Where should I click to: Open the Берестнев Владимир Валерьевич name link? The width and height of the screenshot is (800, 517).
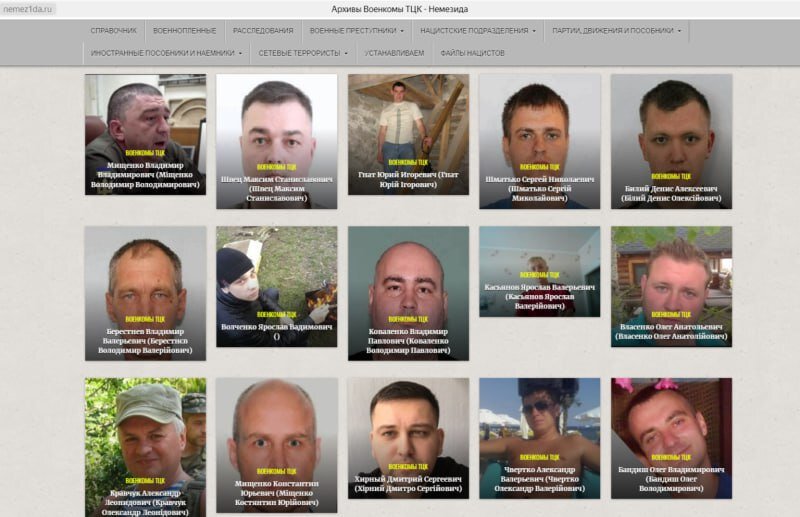(x=145, y=341)
